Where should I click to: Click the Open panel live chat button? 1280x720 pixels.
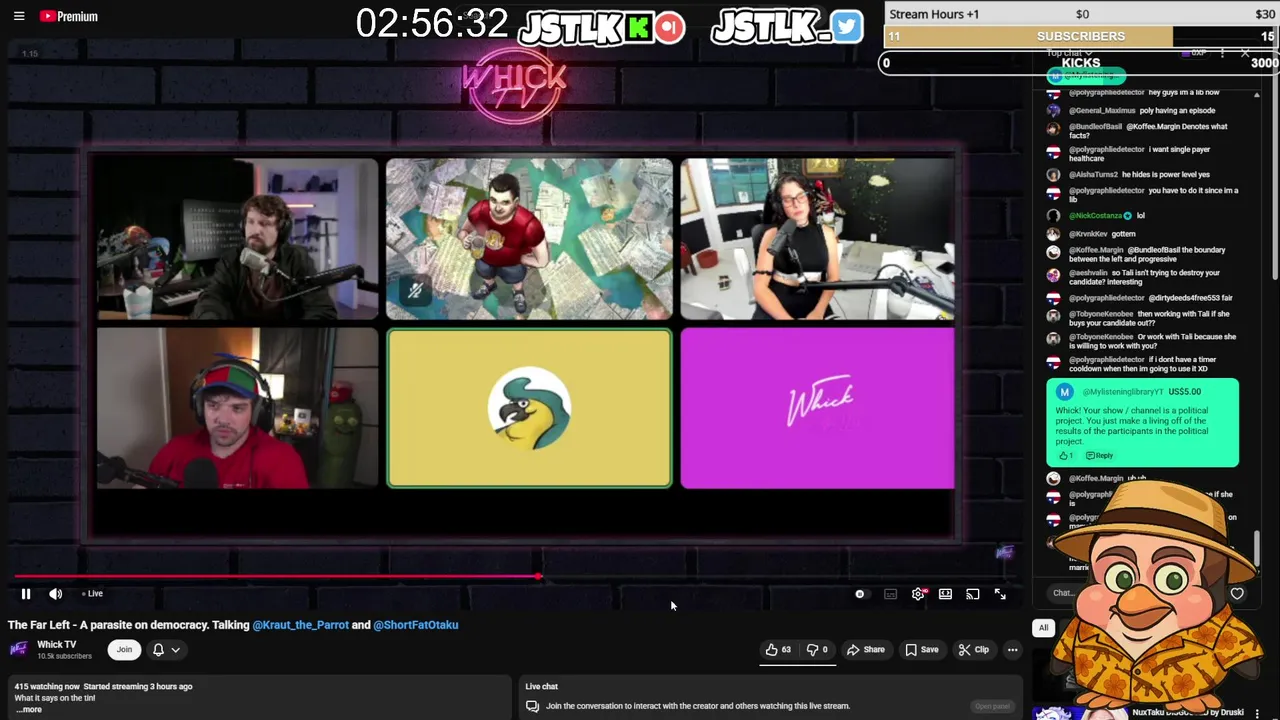(992, 706)
